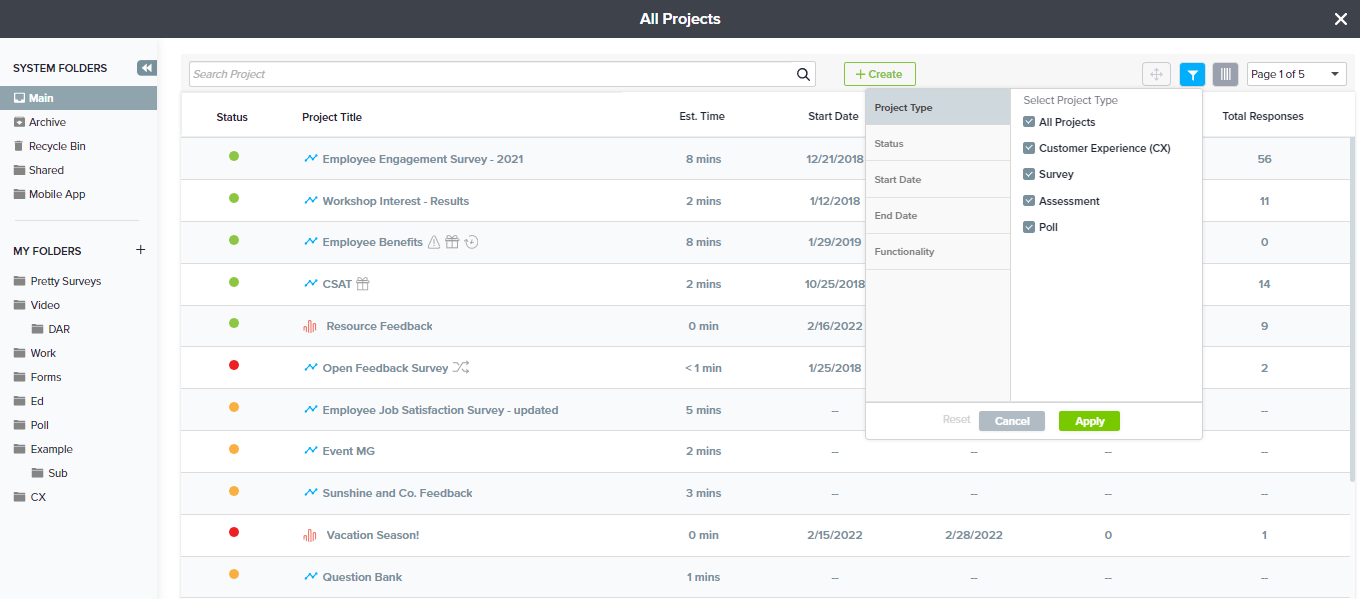
Task: Toggle the Customer Experience (CX) checkbox
Action: (x=1029, y=148)
